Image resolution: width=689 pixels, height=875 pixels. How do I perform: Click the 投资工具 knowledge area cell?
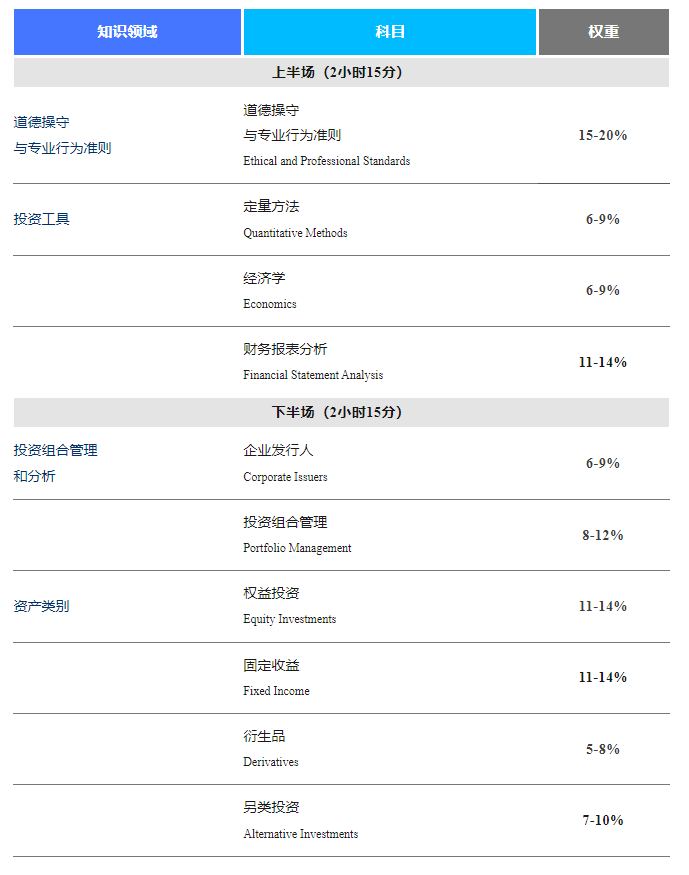[42, 219]
